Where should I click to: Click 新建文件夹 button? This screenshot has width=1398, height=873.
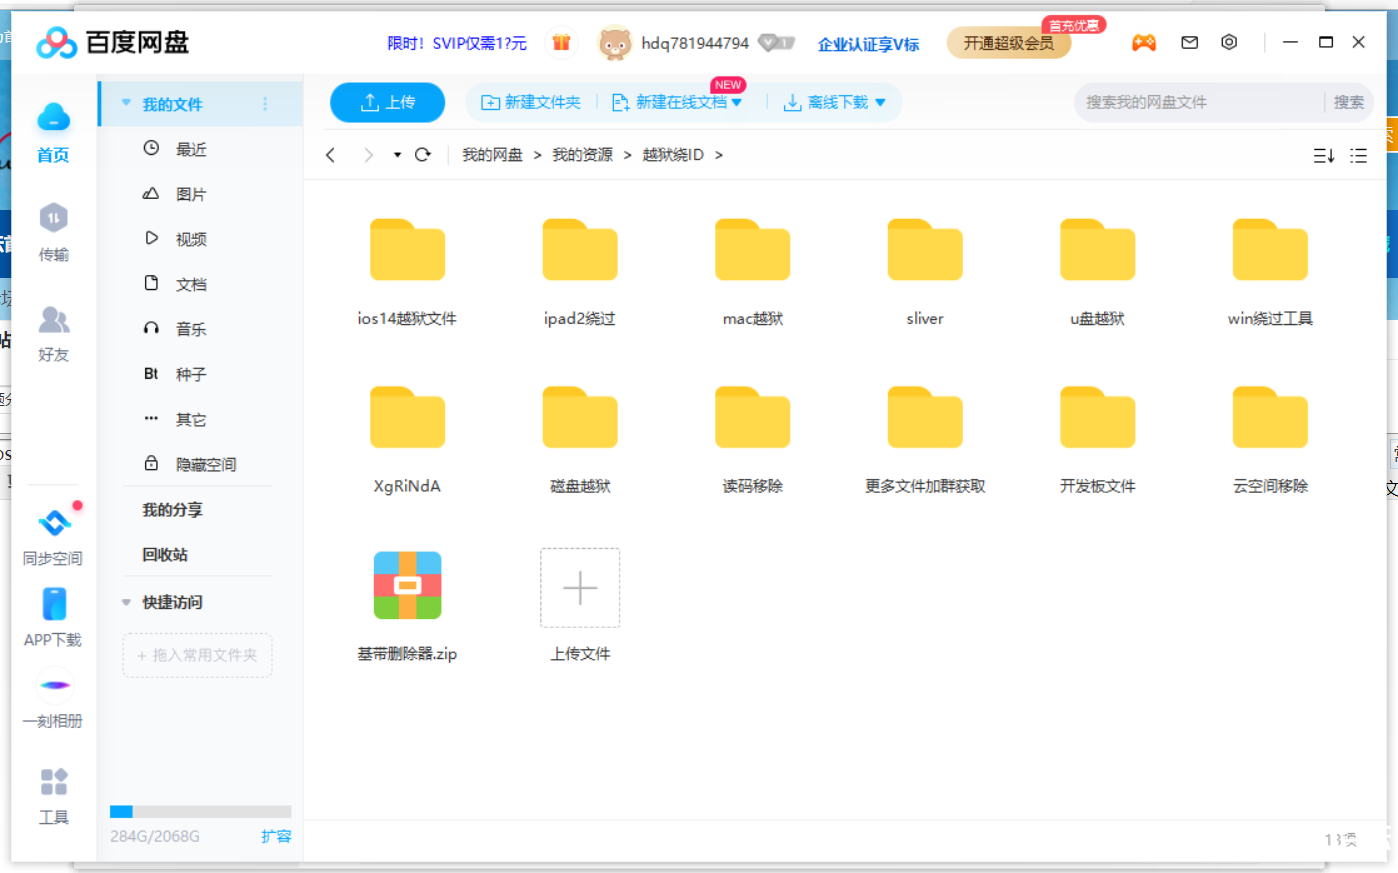click(531, 102)
